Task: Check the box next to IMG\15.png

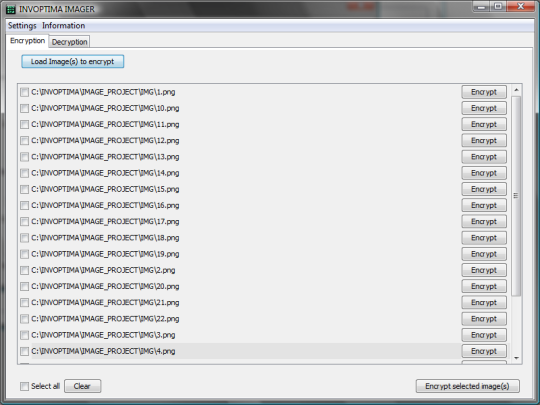Action: [24, 189]
